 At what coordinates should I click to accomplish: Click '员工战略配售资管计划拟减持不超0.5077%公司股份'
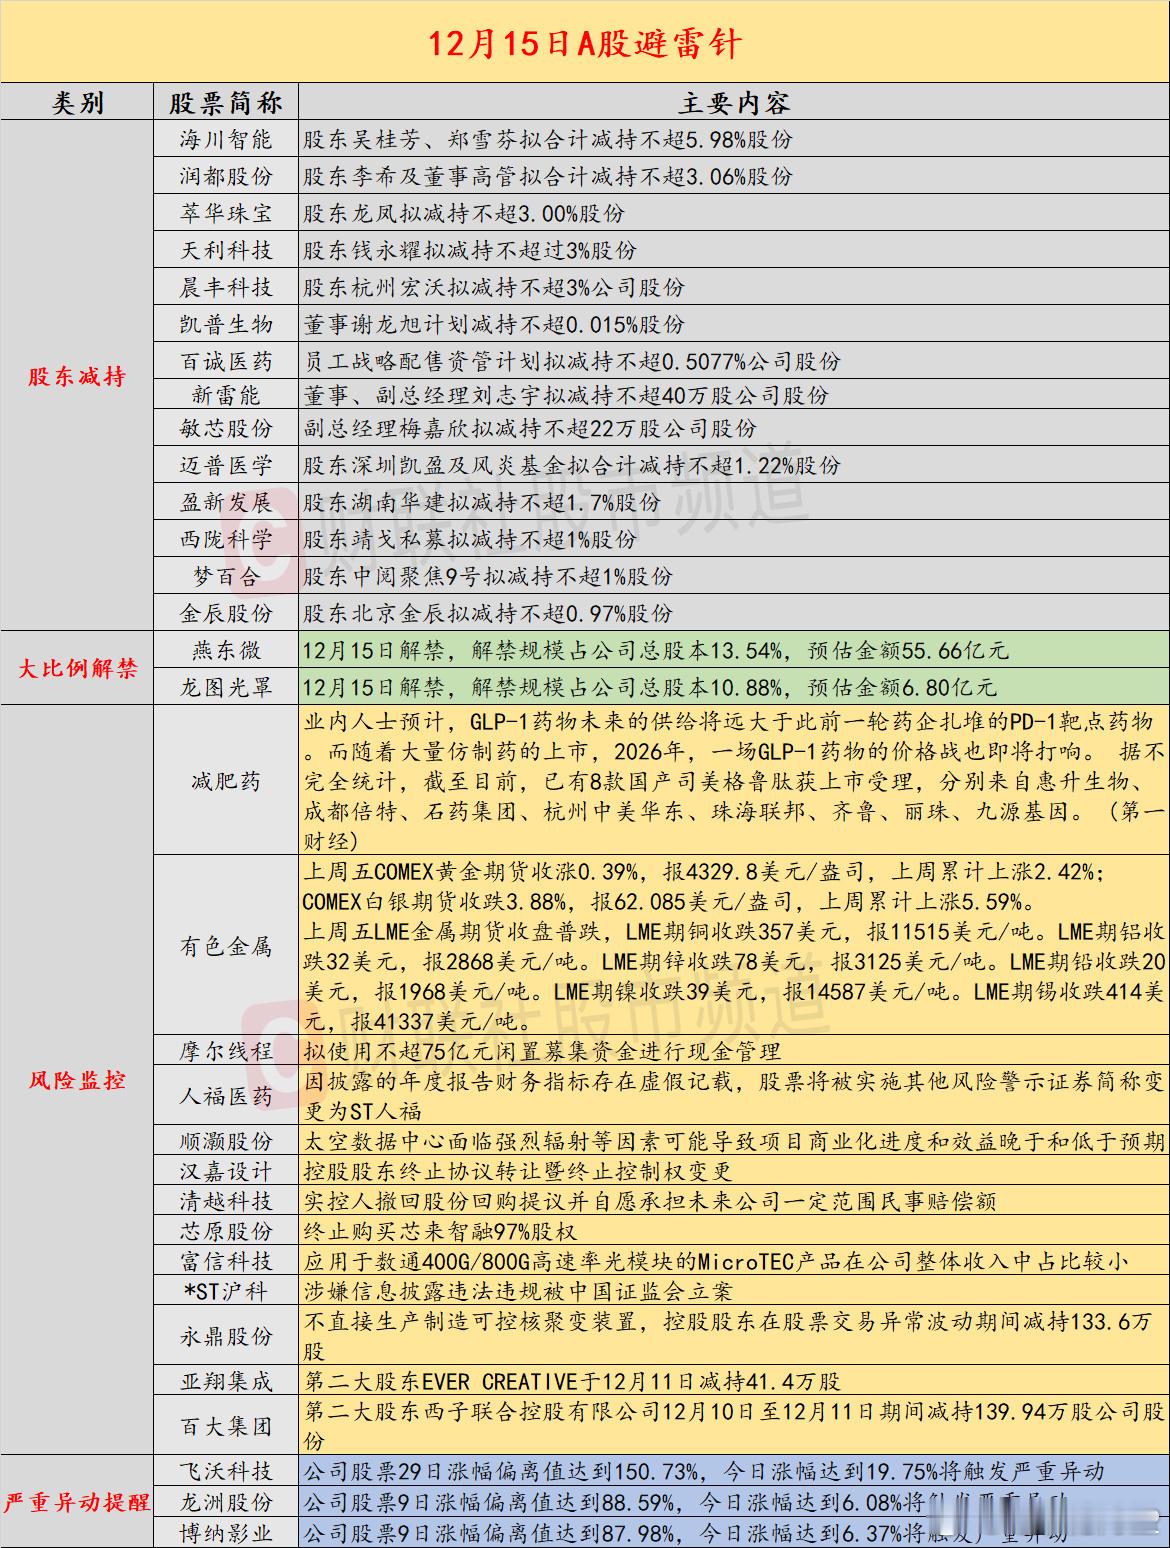[572, 360]
